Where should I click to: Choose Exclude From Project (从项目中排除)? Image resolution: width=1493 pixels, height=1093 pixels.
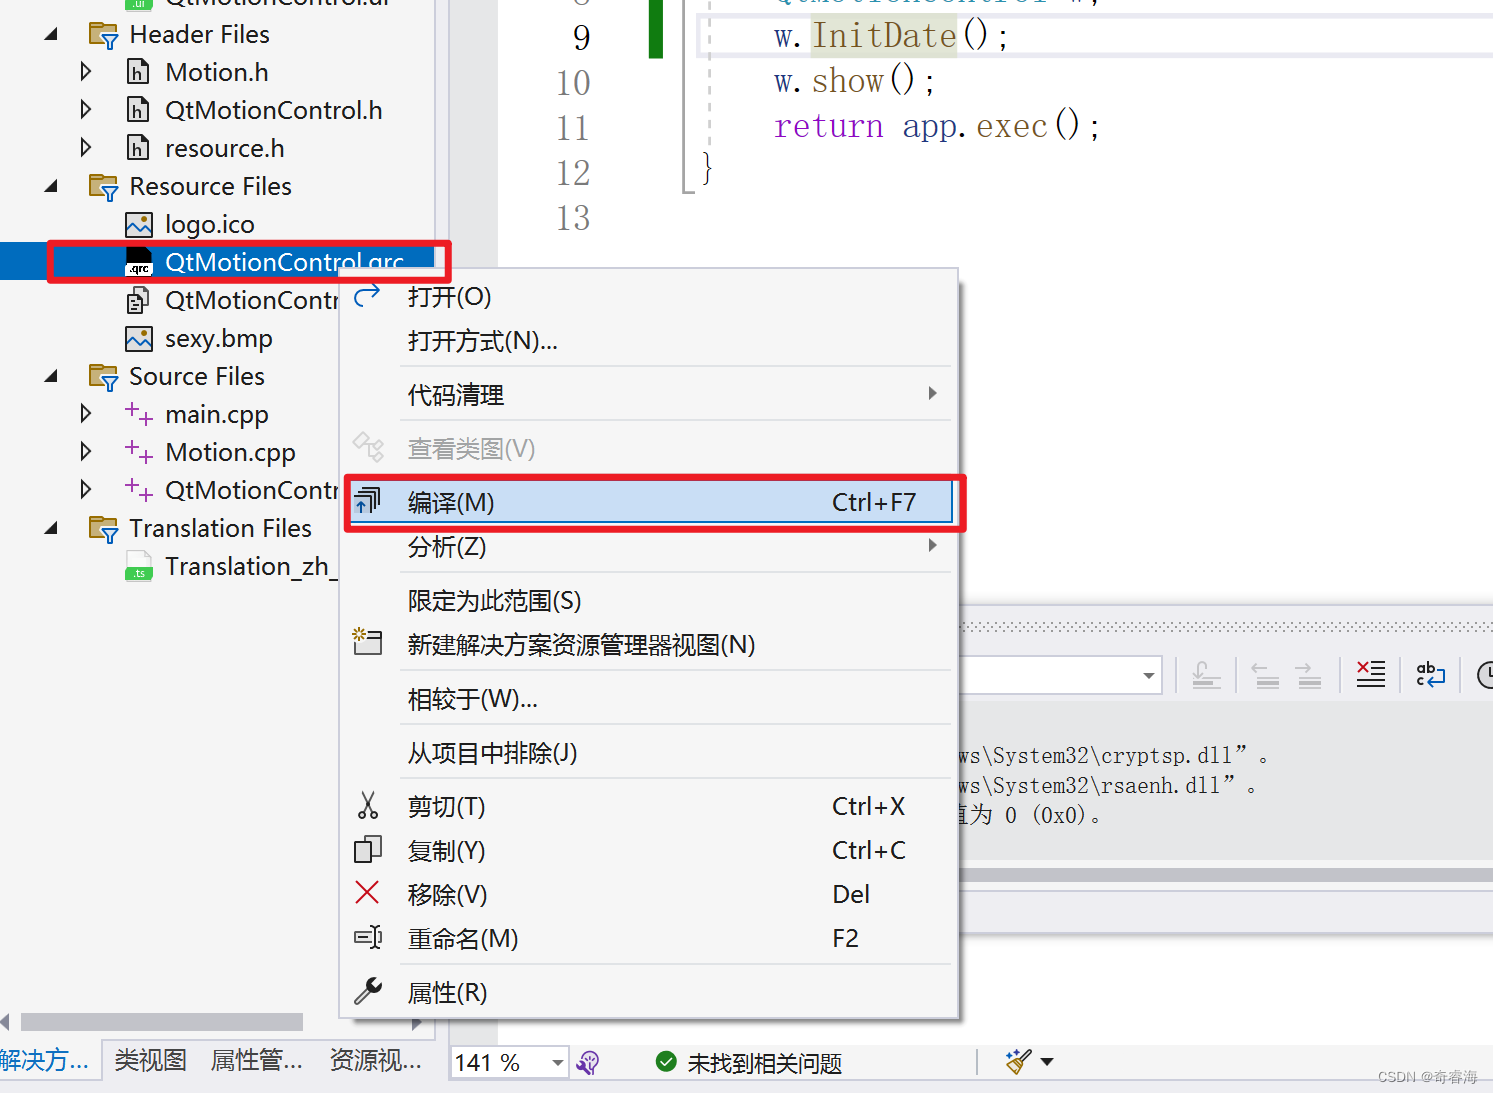[650, 753]
